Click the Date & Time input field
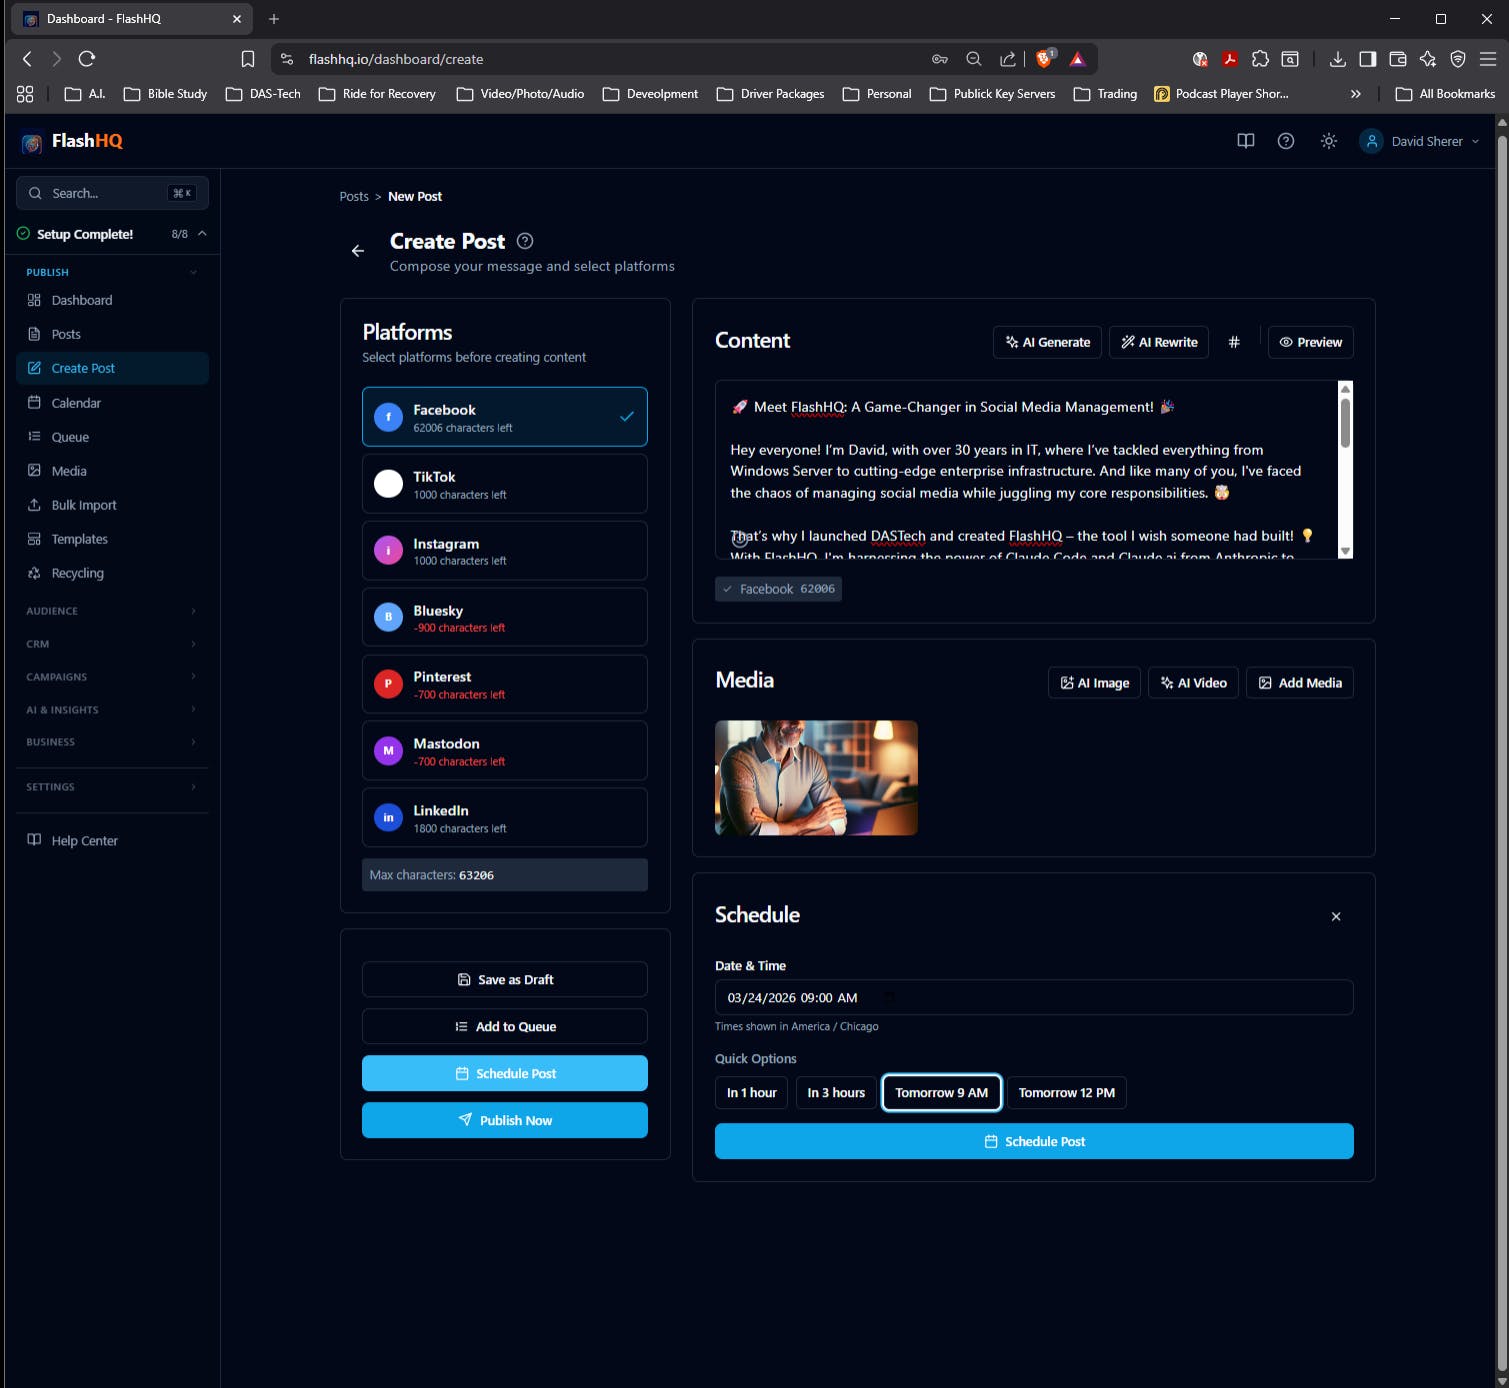The width and height of the screenshot is (1509, 1388). pos(1034,998)
